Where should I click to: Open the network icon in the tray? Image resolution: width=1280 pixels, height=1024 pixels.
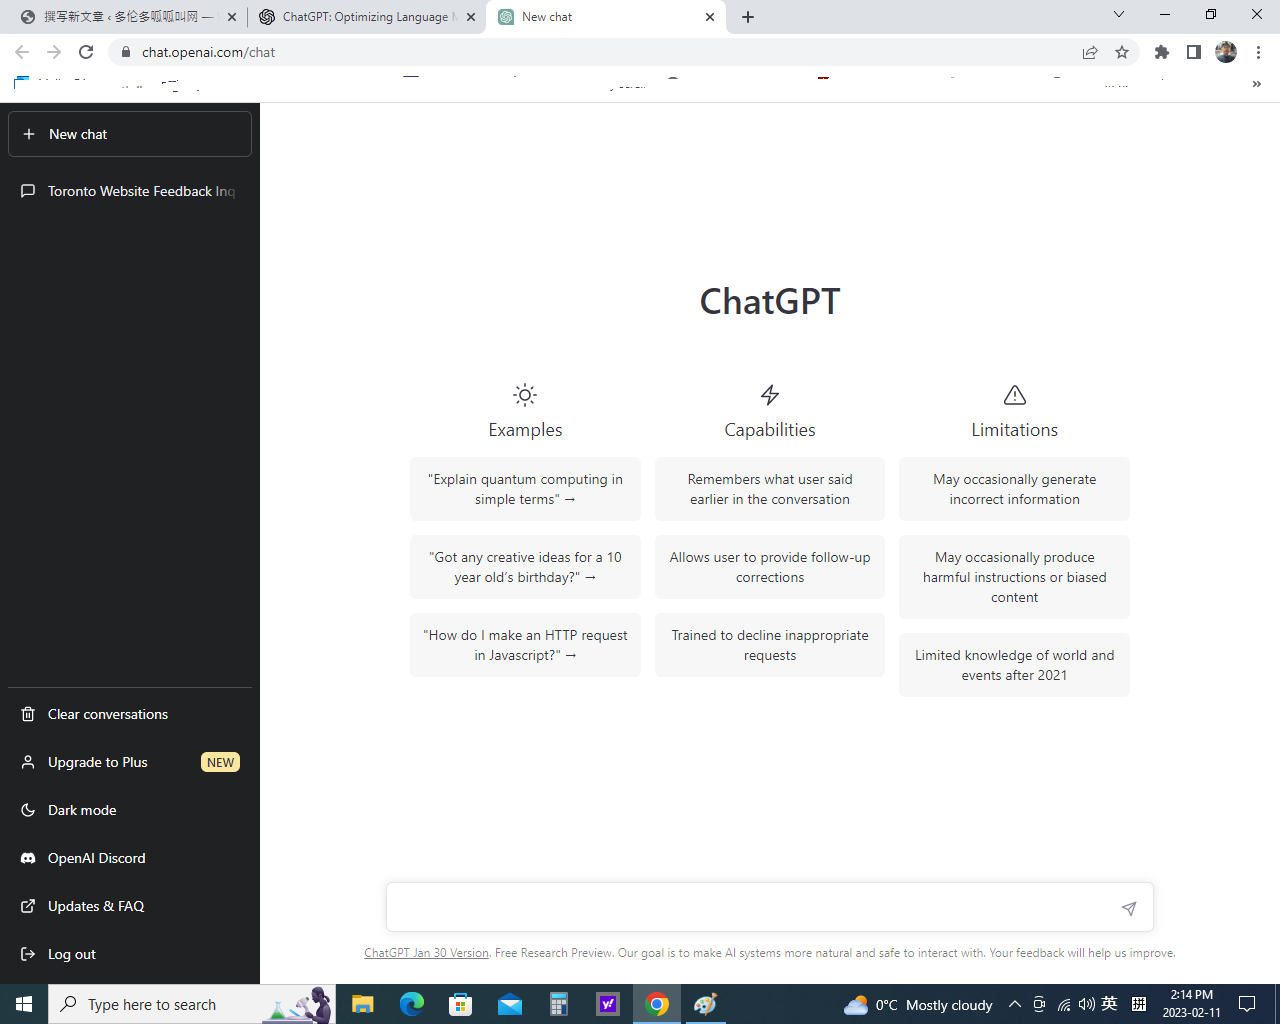(1064, 1004)
